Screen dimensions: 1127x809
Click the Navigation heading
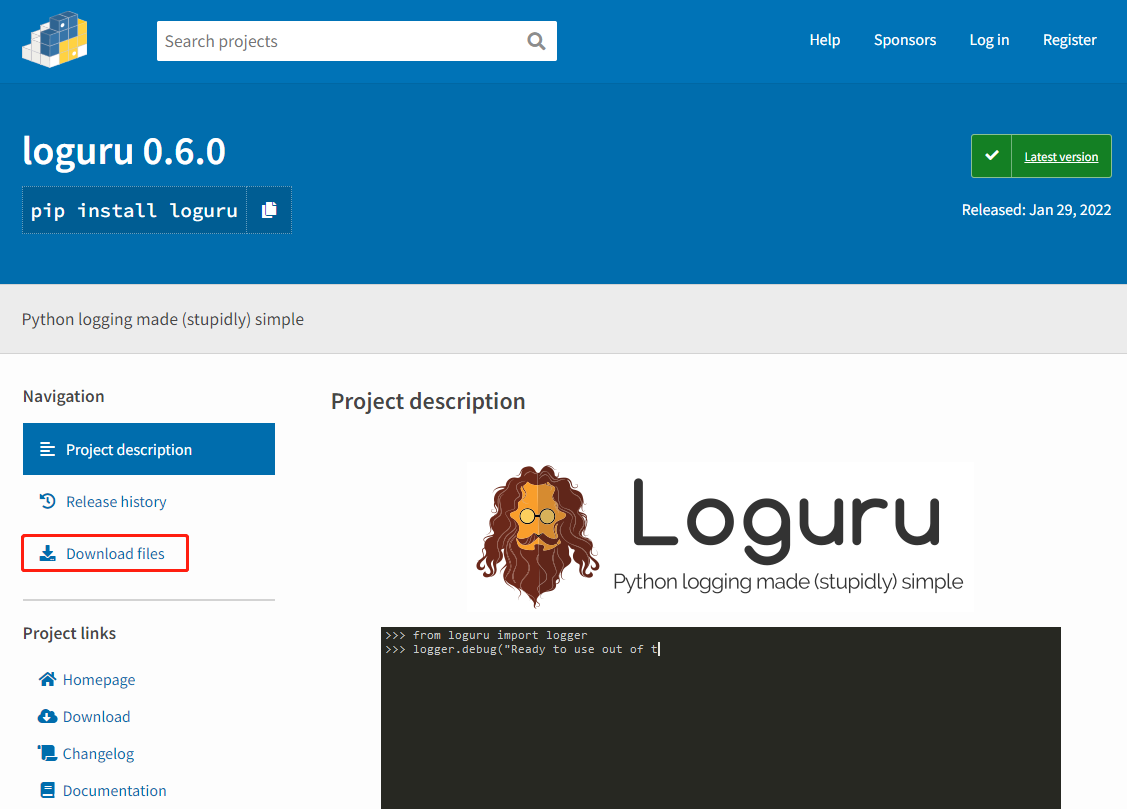[x=63, y=397]
